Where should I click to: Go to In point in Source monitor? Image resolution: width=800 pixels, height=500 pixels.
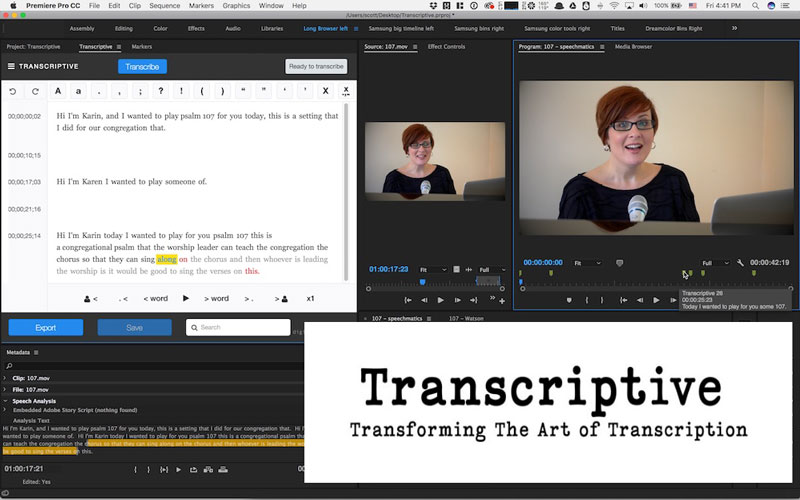coord(408,301)
